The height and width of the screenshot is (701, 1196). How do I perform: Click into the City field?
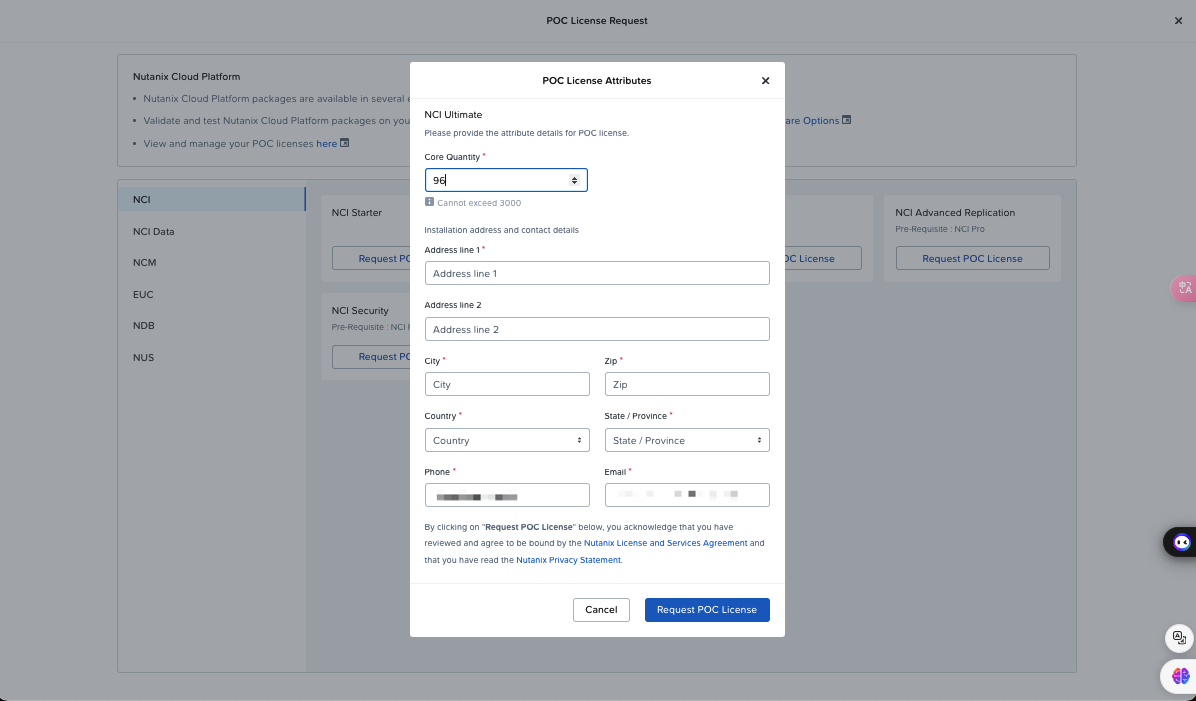(507, 384)
